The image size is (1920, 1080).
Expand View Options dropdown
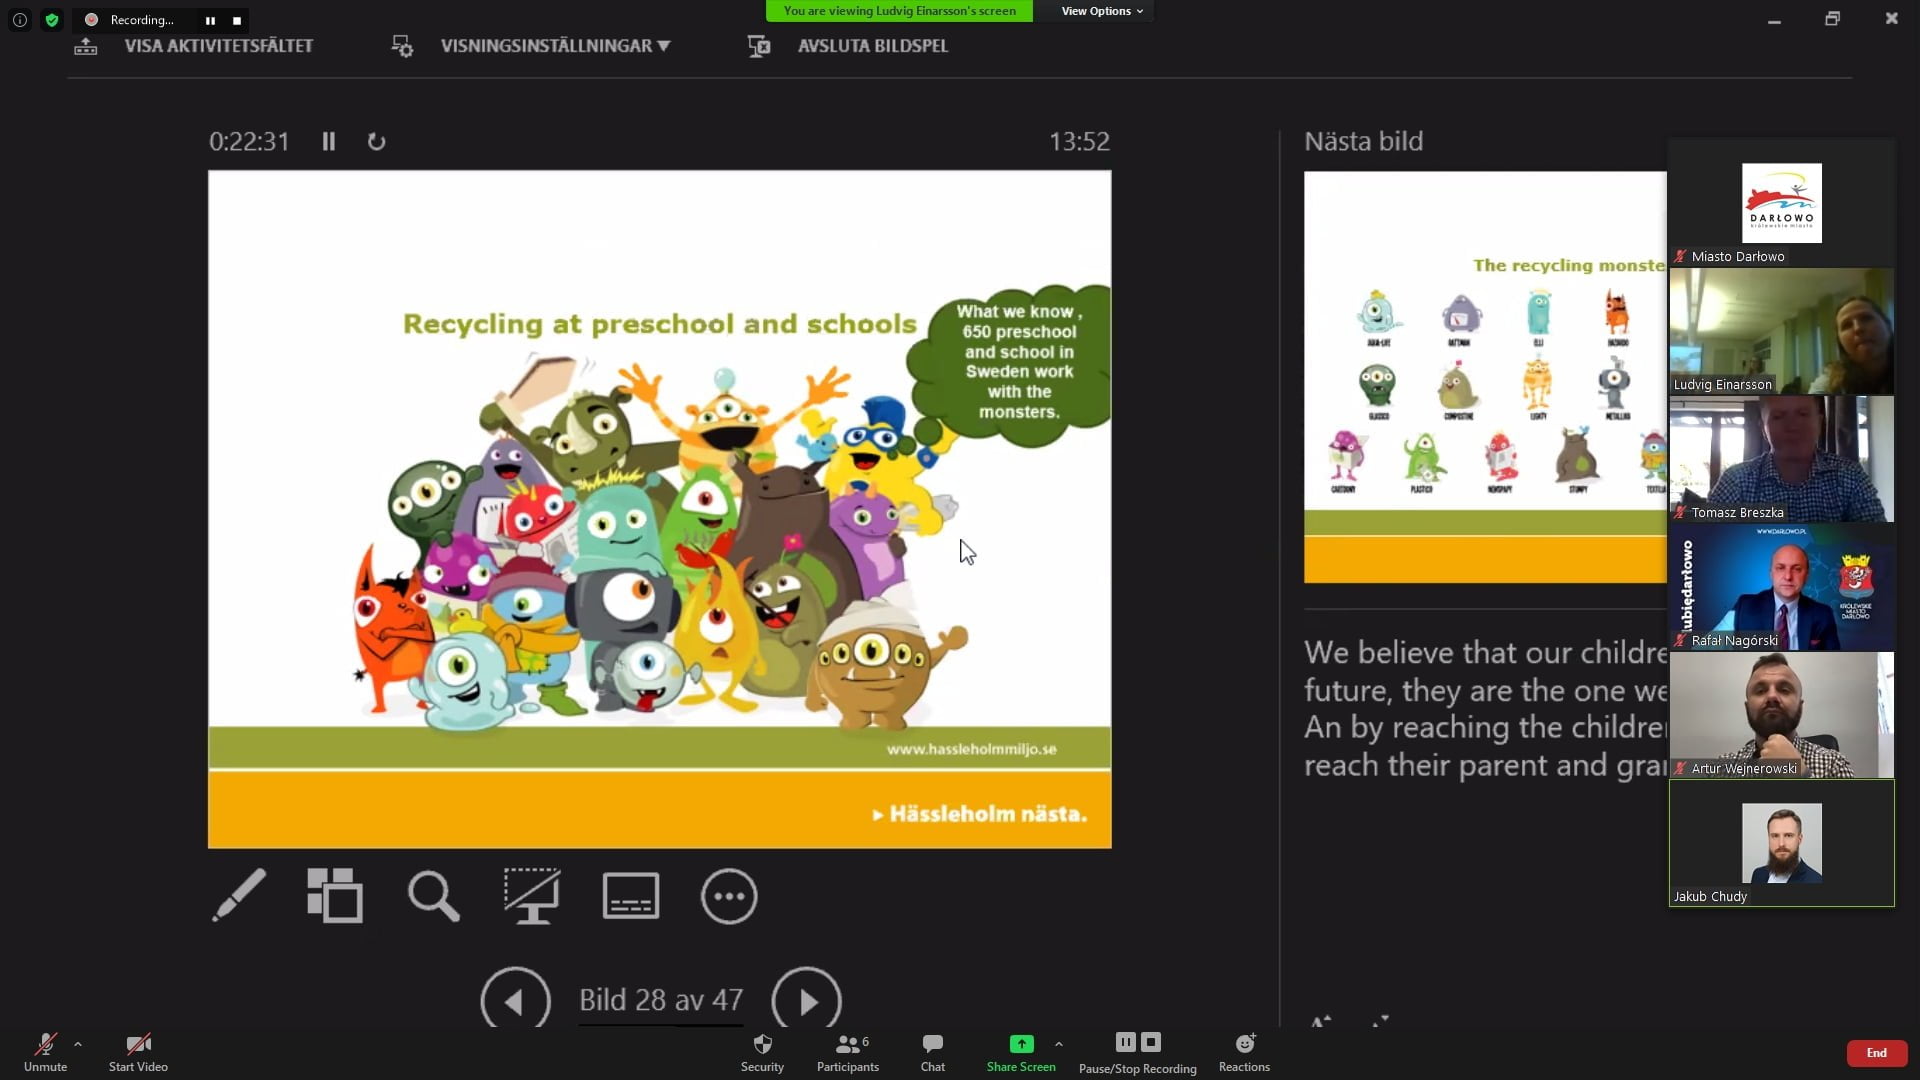point(1101,11)
